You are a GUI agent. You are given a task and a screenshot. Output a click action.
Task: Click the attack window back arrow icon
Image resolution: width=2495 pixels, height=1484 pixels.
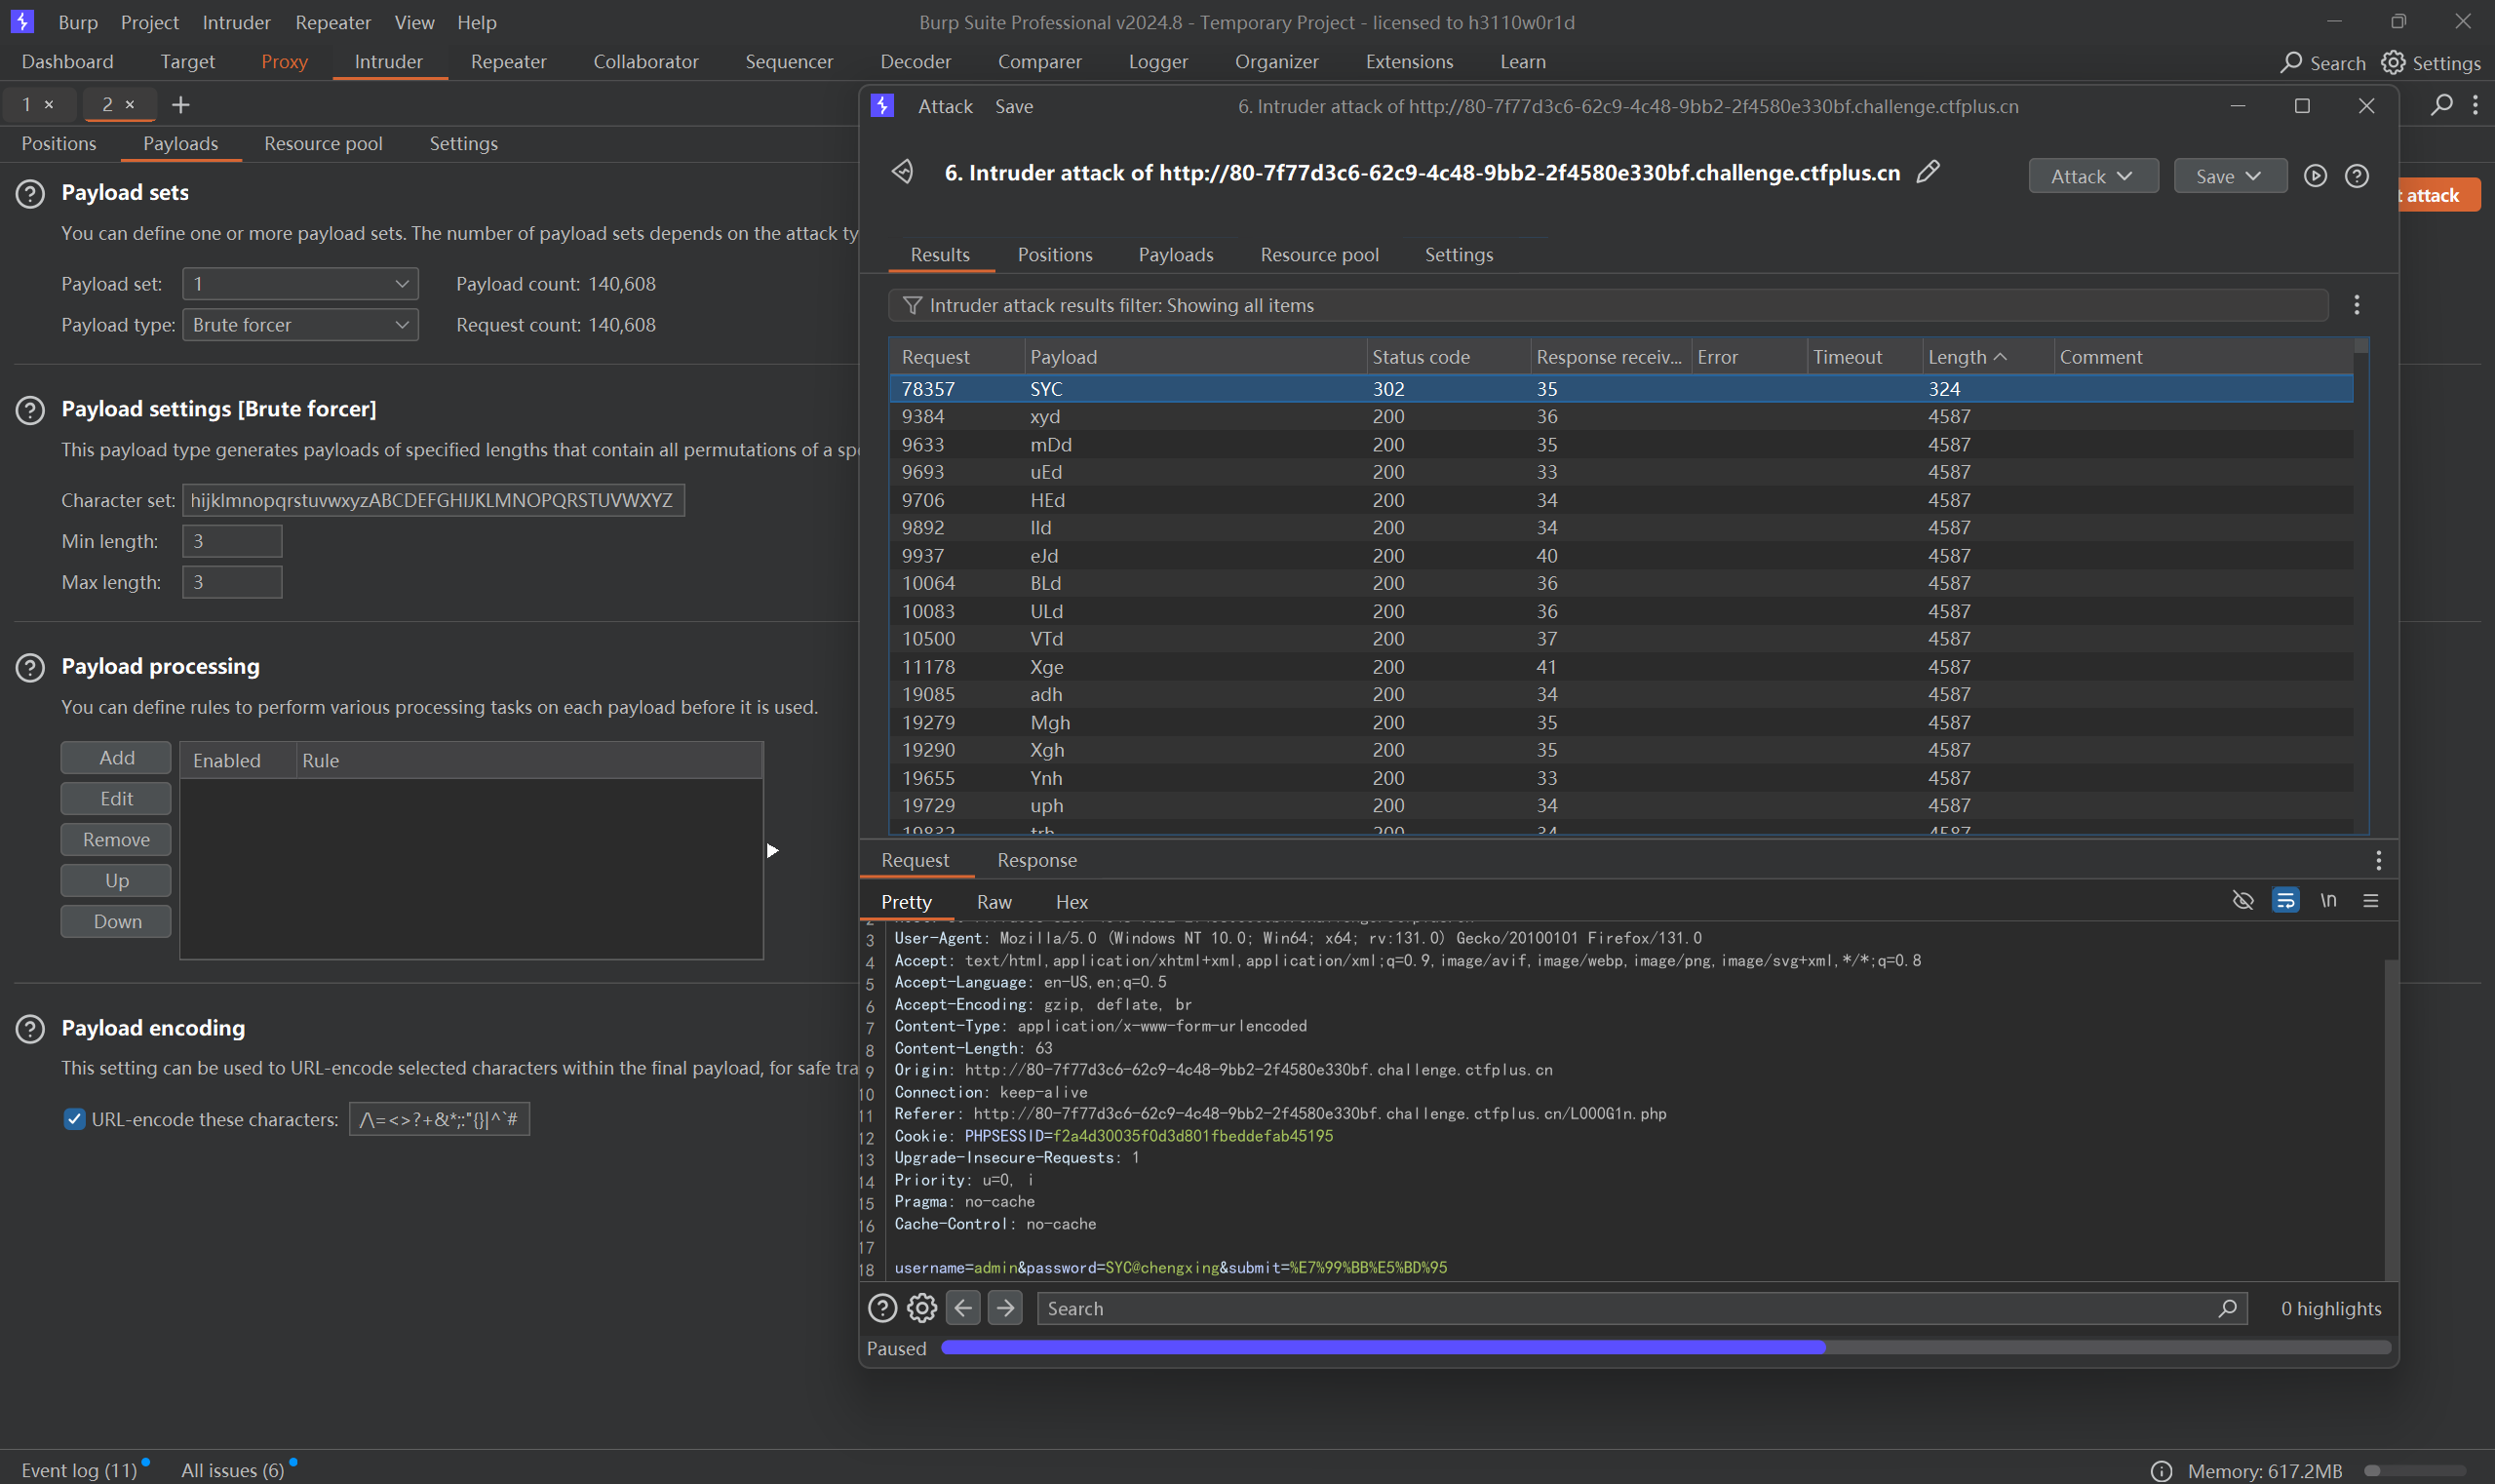tap(902, 172)
